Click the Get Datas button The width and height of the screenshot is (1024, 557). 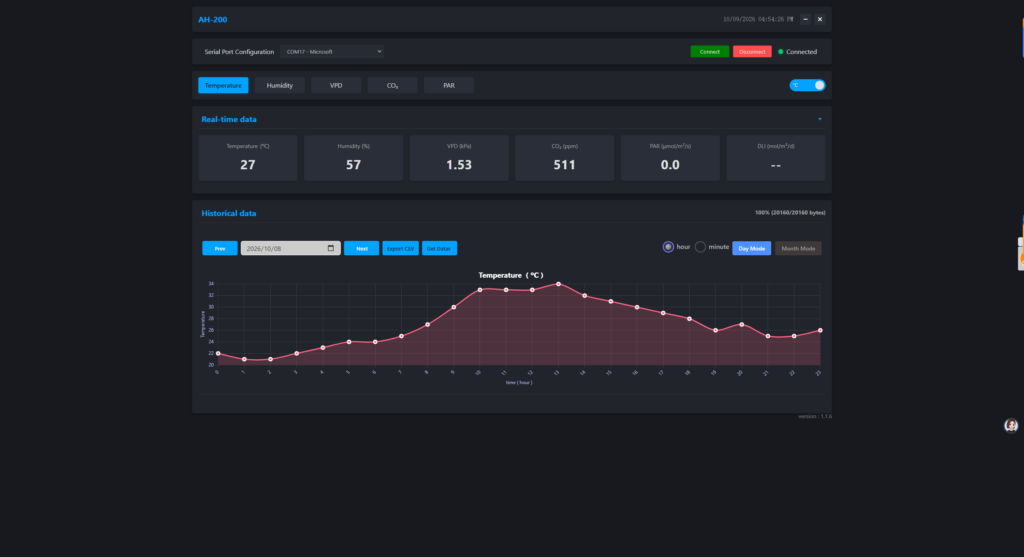(x=439, y=248)
